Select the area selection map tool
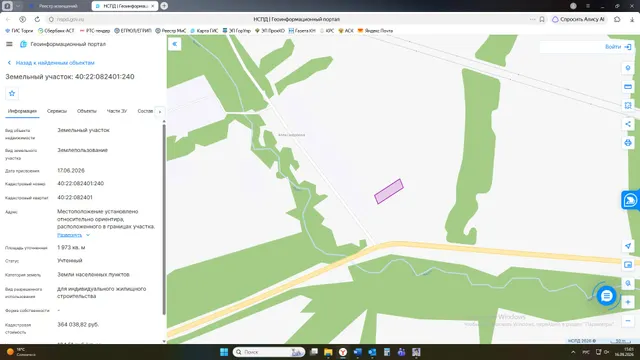This screenshot has height=360, width=640. [628, 105]
